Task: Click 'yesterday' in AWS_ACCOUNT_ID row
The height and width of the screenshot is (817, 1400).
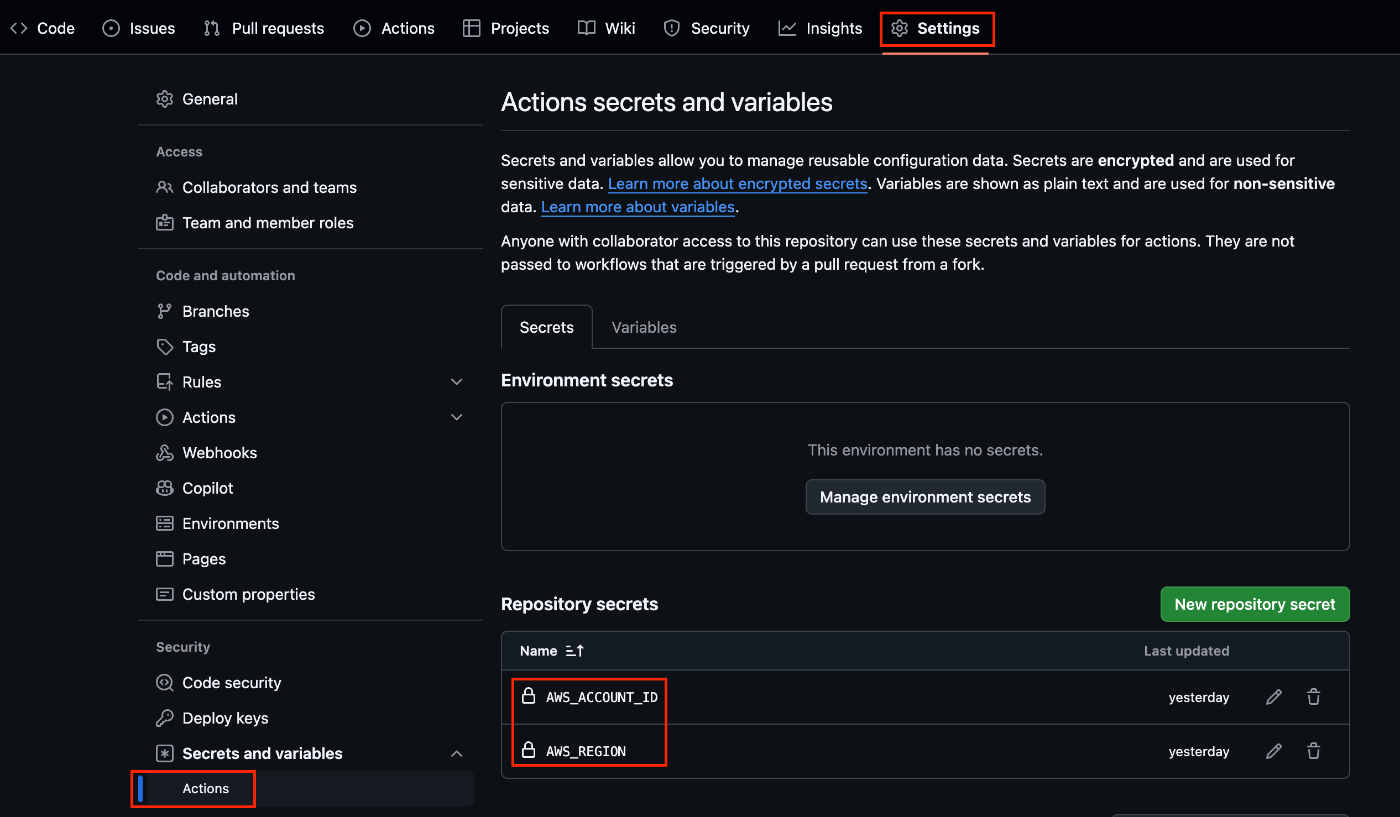Action: point(1199,697)
